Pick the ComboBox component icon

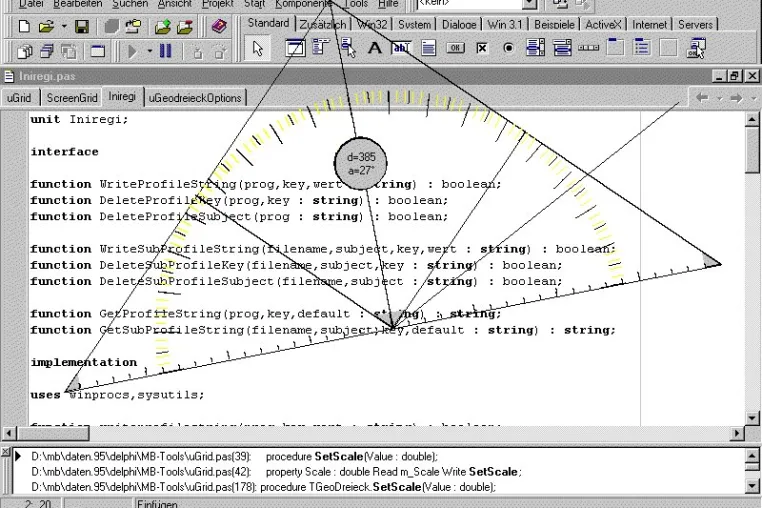[x=562, y=48]
